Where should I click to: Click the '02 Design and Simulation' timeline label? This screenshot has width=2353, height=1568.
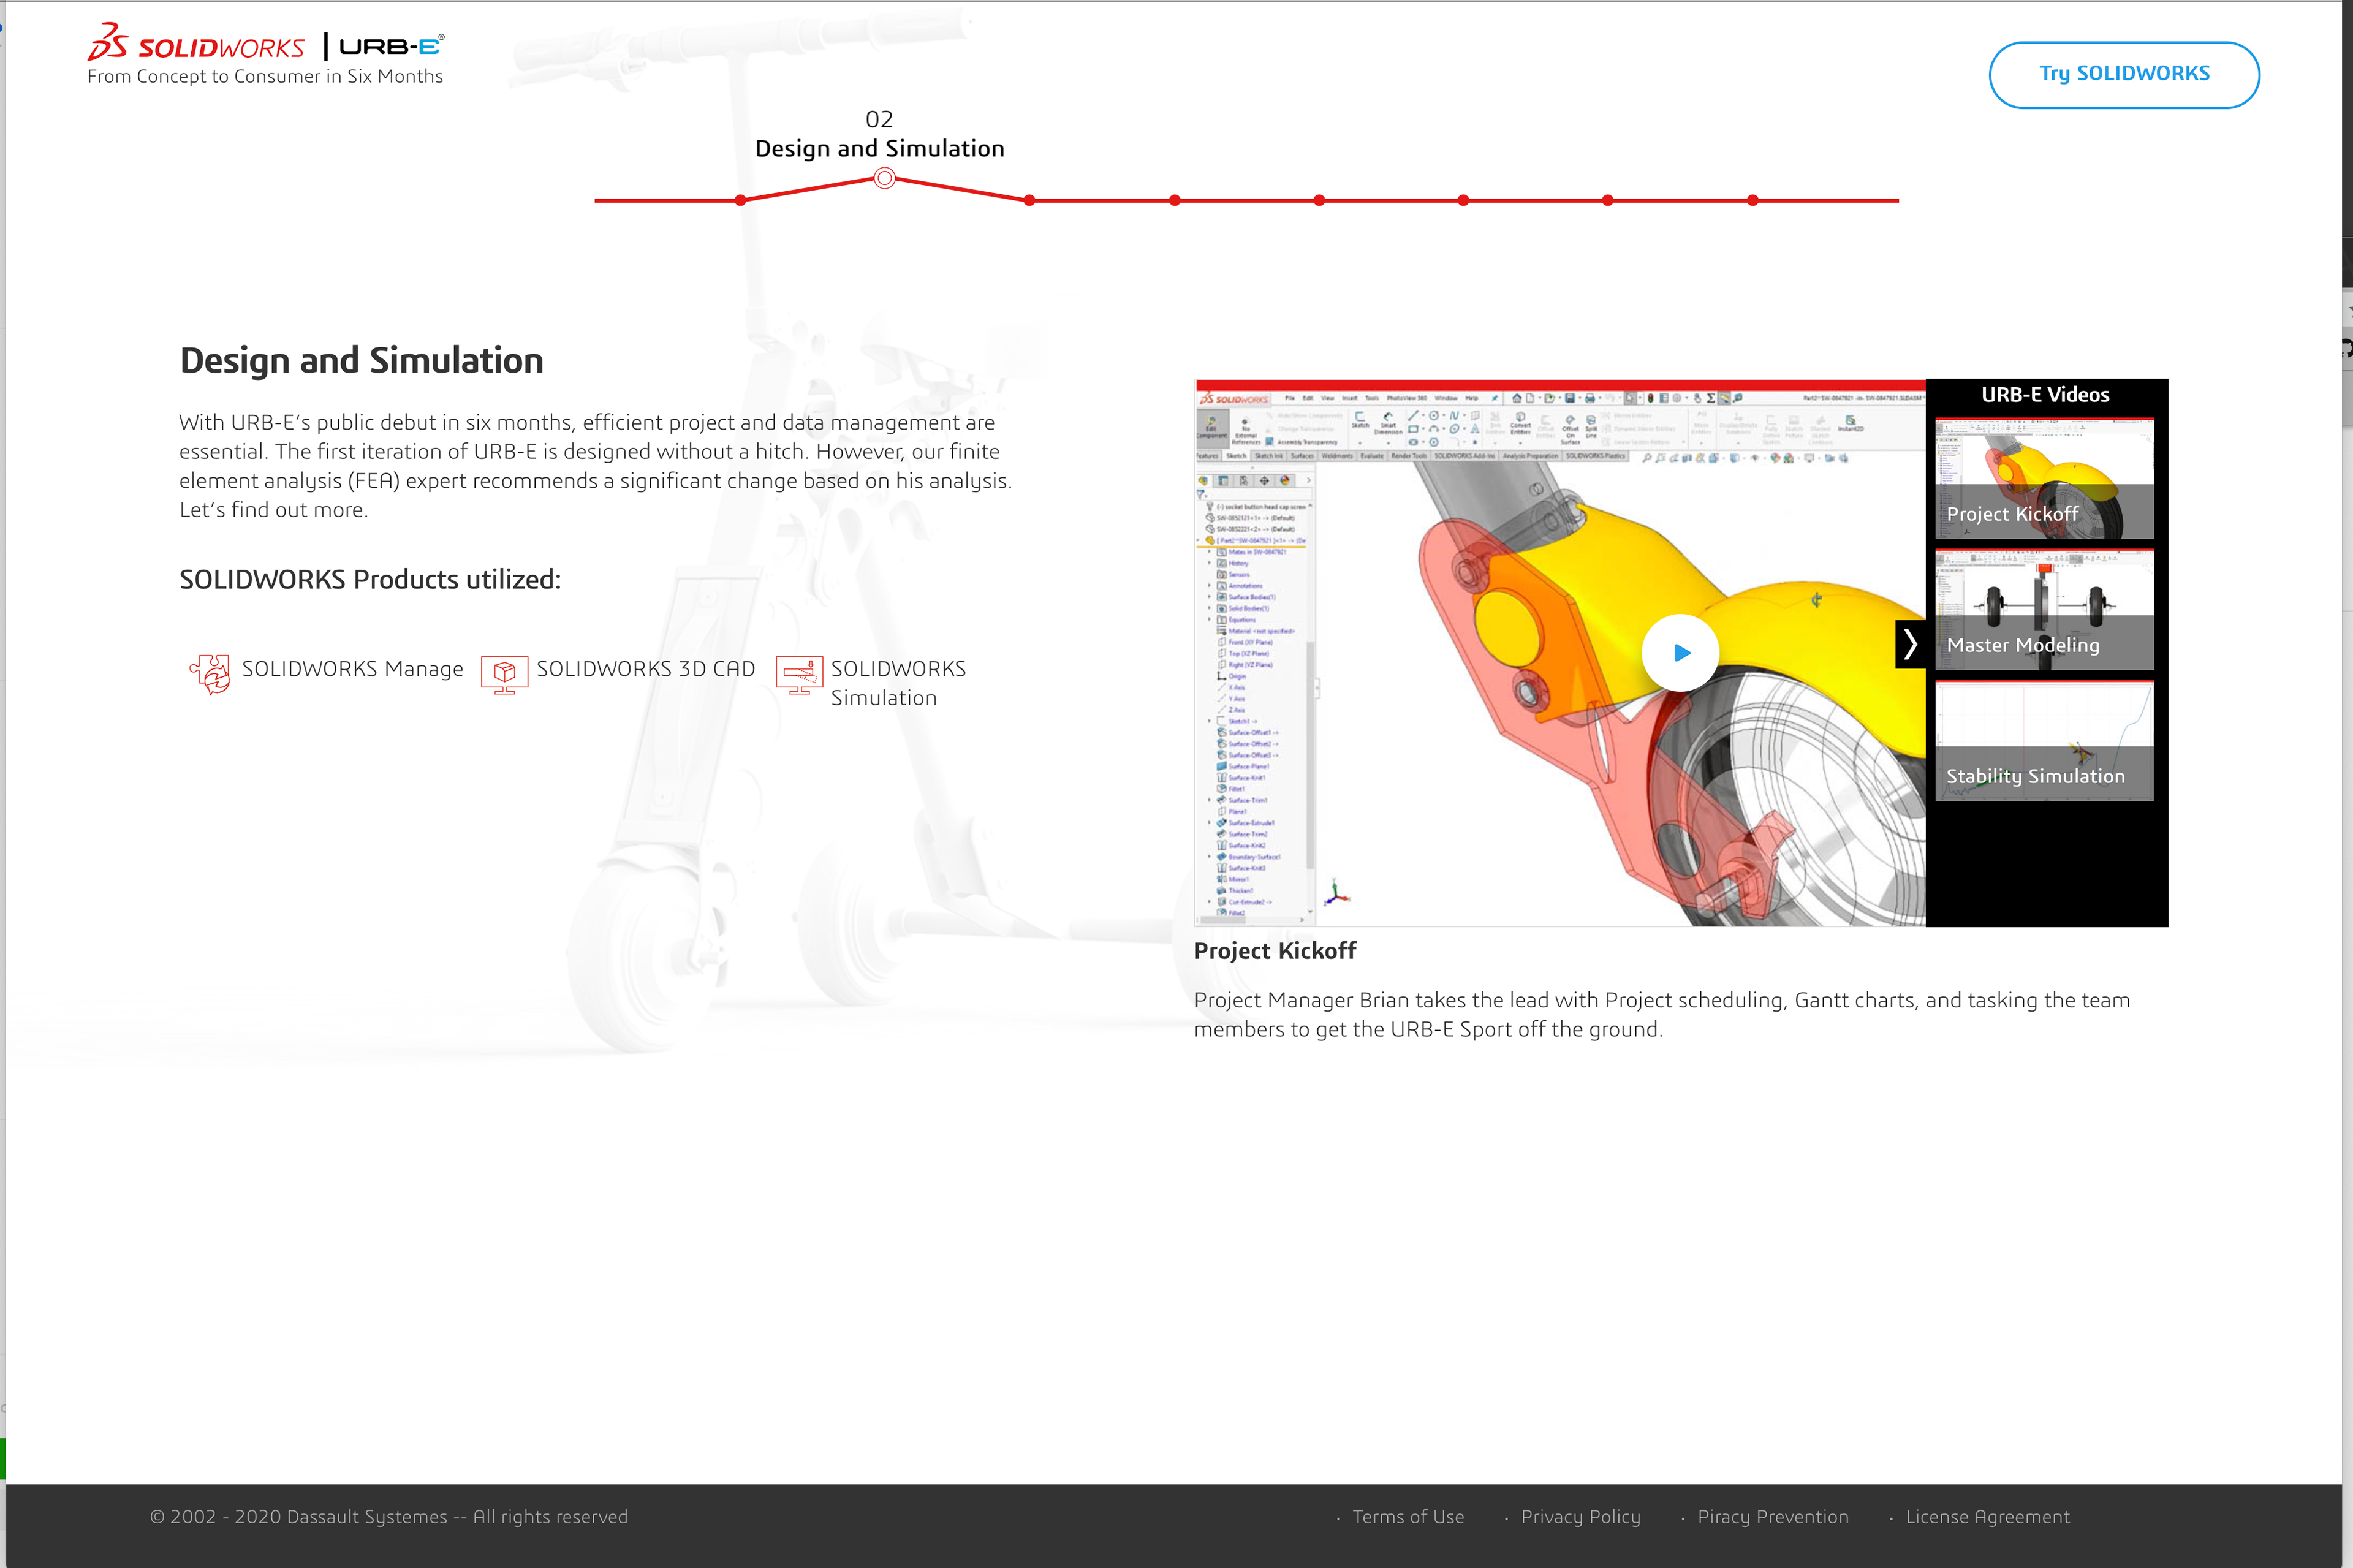point(880,134)
